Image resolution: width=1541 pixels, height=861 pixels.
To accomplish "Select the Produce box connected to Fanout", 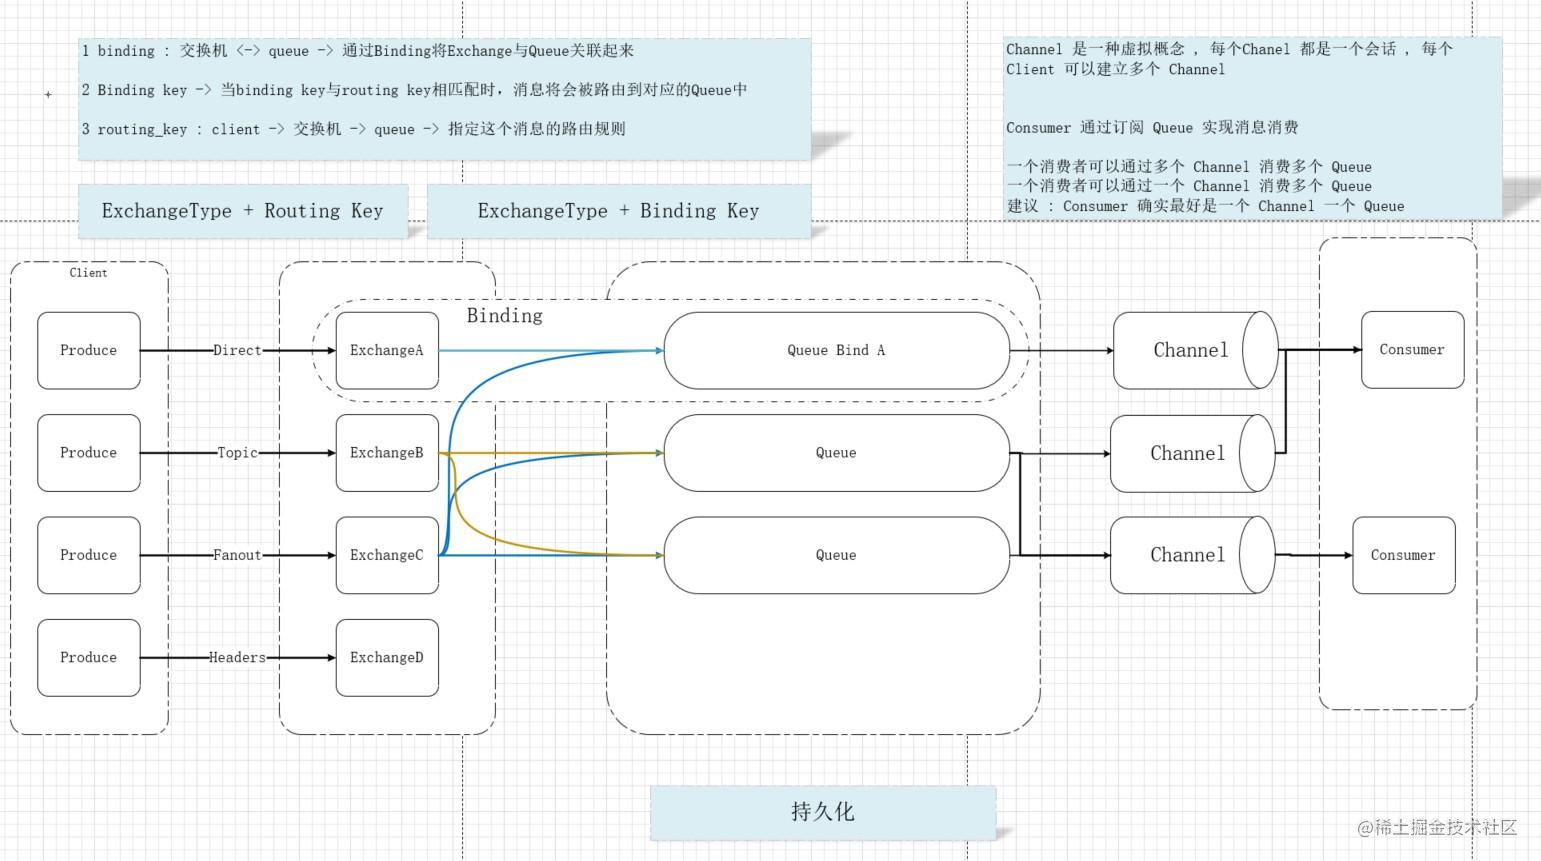I will click(89, 555).
